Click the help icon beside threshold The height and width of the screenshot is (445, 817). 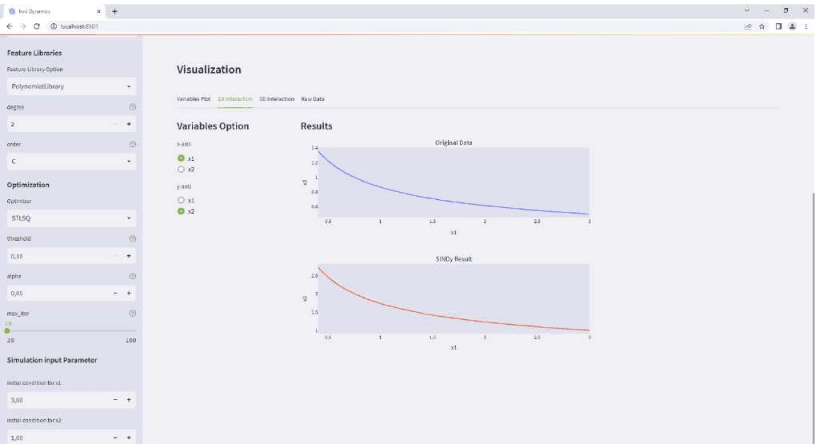tap(133, 238)
